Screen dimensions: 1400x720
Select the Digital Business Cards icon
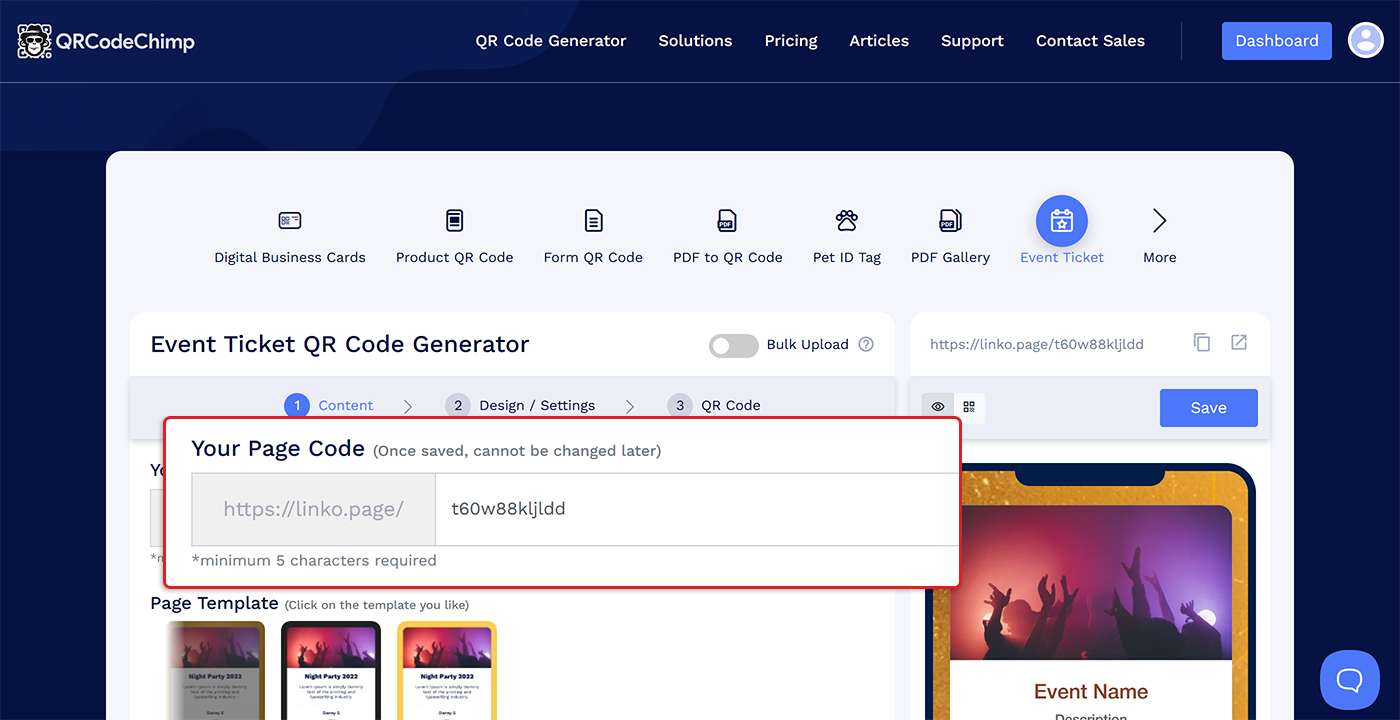tap(290, 221)
